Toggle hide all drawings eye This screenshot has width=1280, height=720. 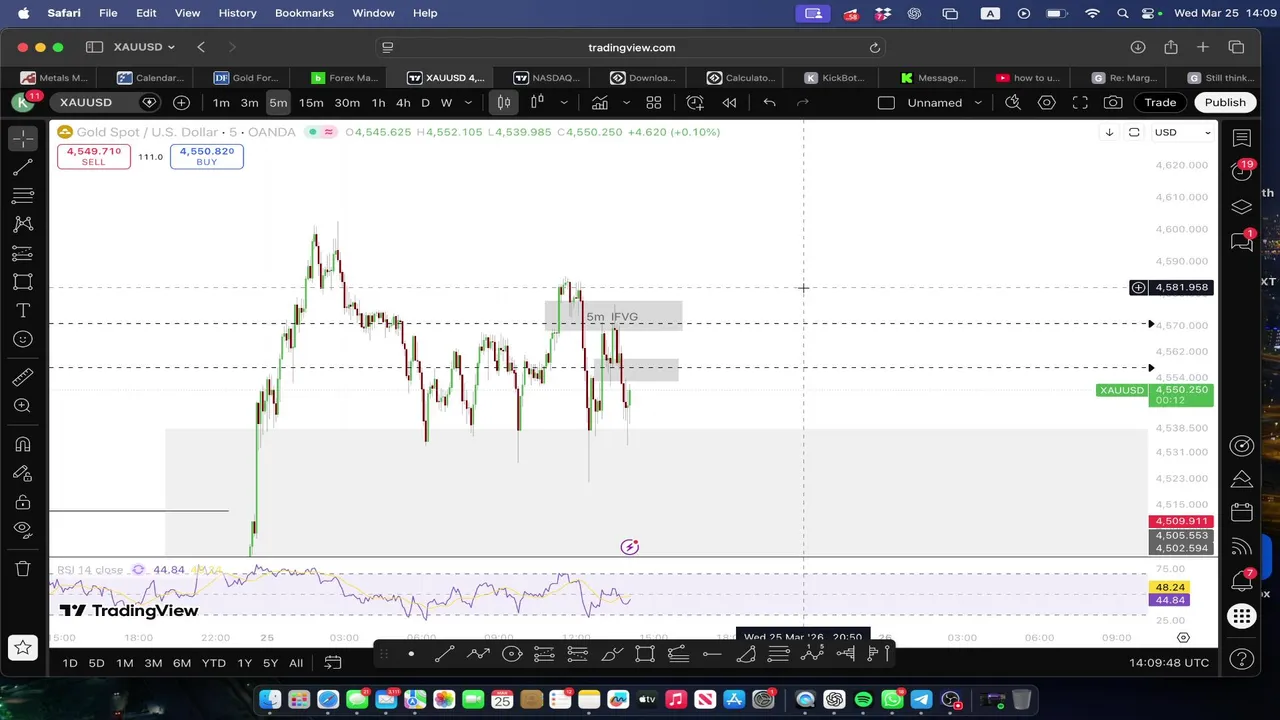click(x=23, y=530)
